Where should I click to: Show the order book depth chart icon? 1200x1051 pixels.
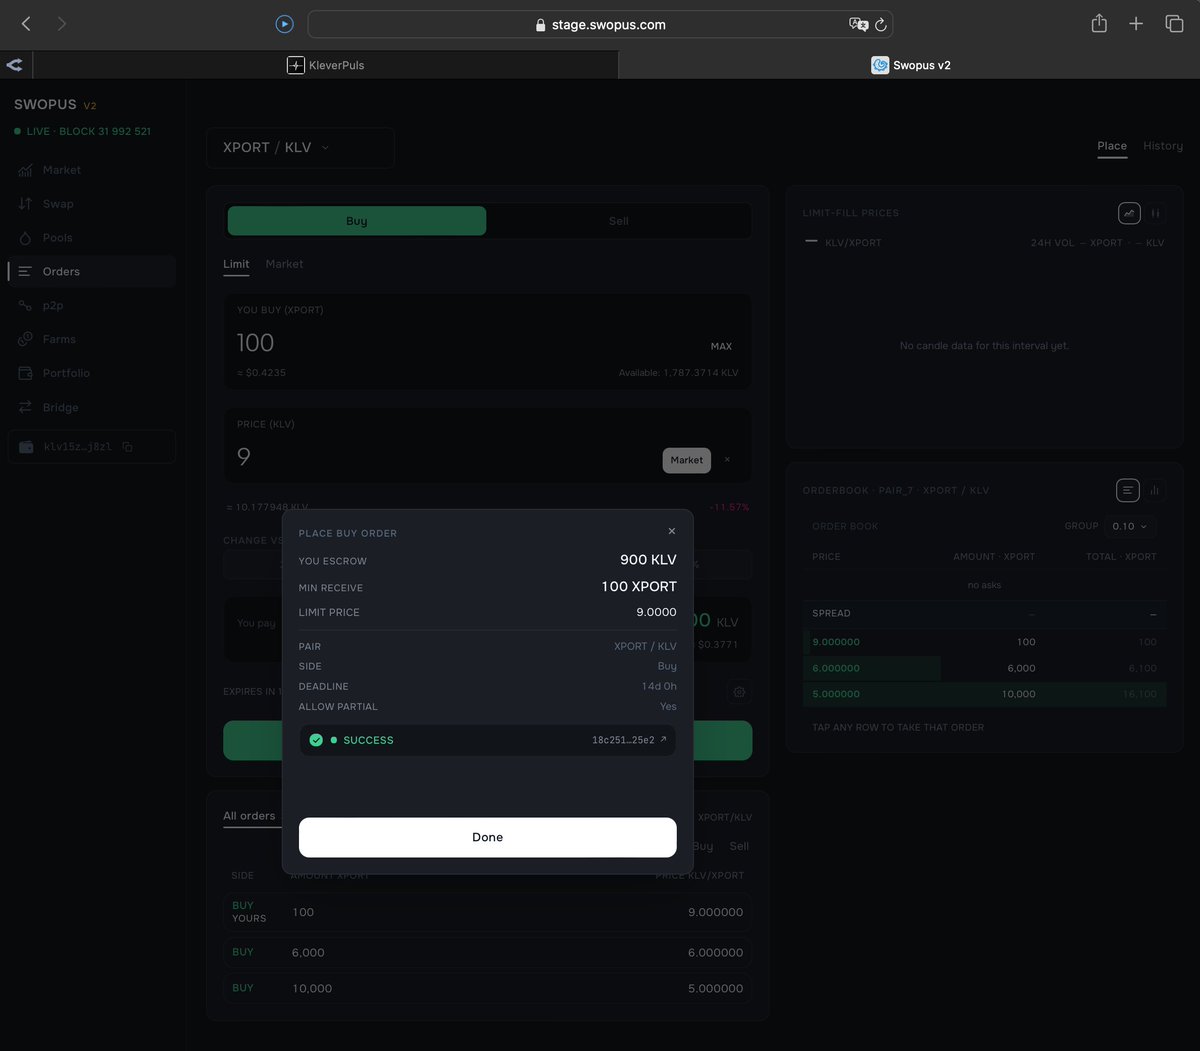pyautogui.click(x=1155, y=490)
